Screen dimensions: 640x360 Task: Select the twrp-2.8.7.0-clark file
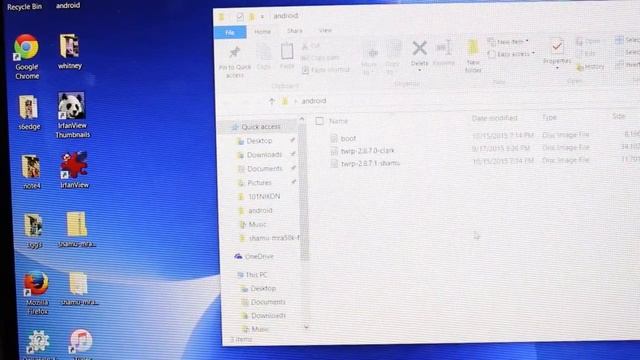pyautogui.click(x=362, y=151)
